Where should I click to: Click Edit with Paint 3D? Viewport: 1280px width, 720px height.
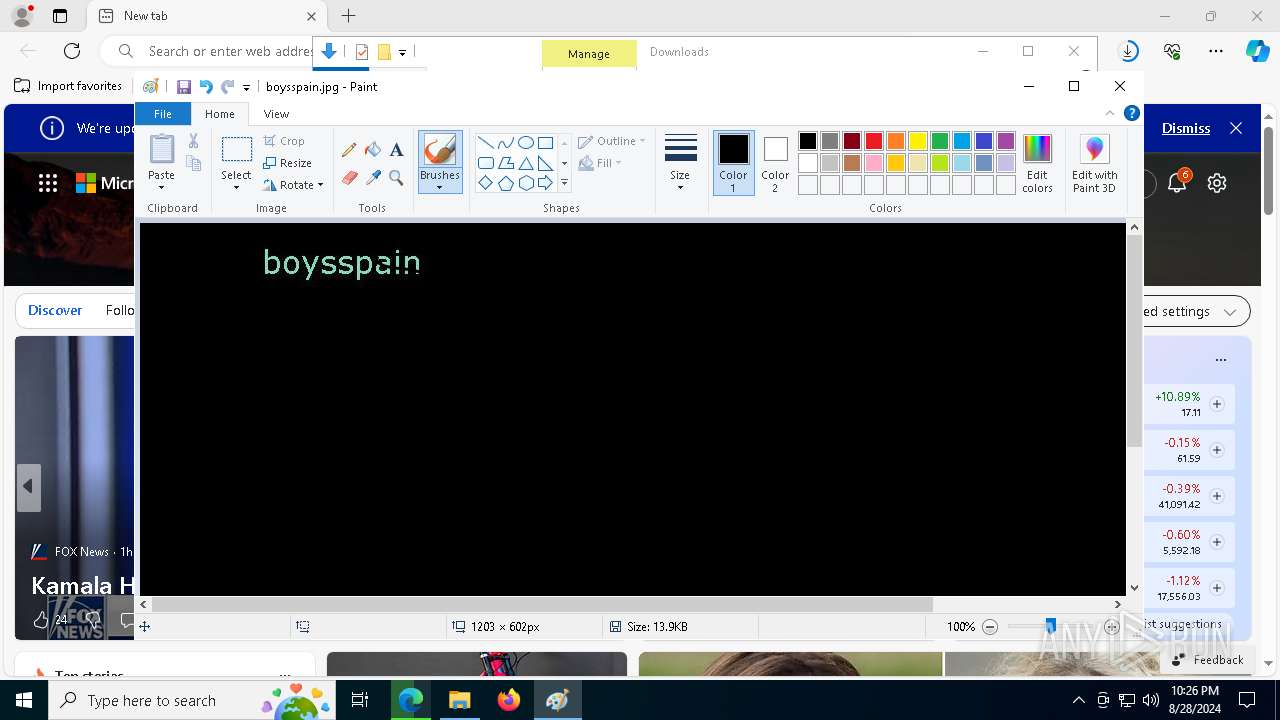pos(1094,164)
